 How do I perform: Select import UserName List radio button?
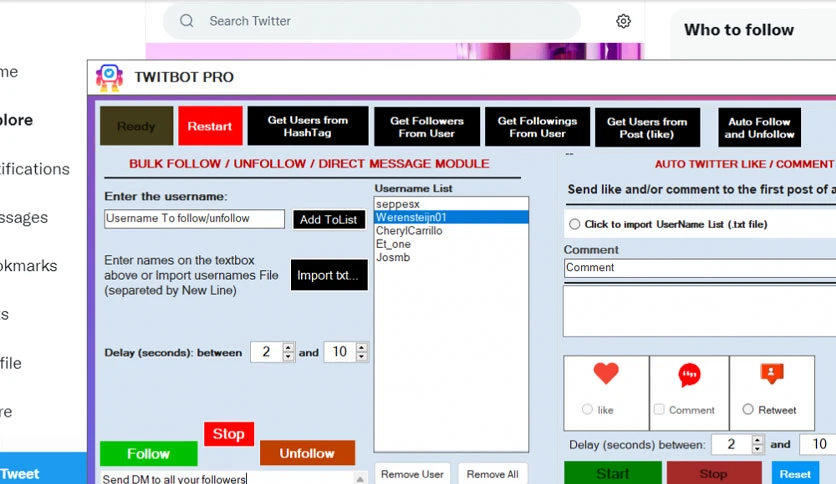(574, 224)
